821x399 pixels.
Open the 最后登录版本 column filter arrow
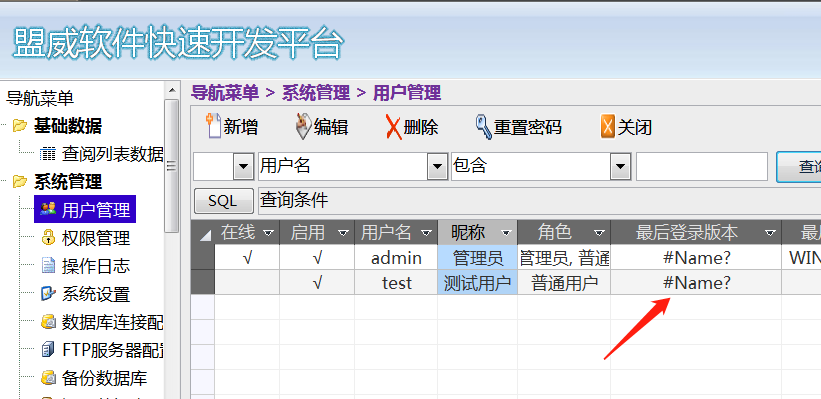pyautogui.click(x=770, y=232)
